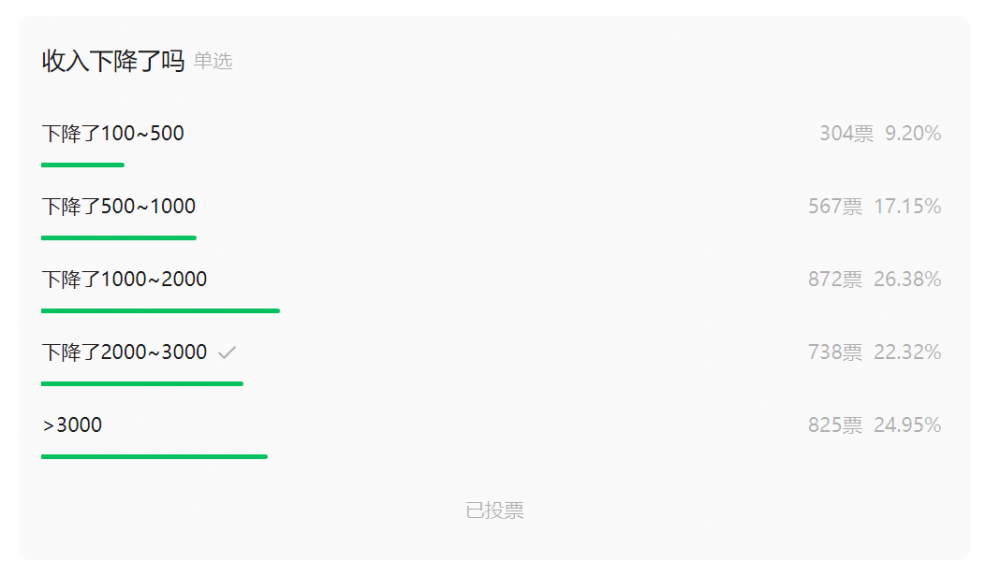Click the 304票 vote count
1000x575 pixels.
846,133
